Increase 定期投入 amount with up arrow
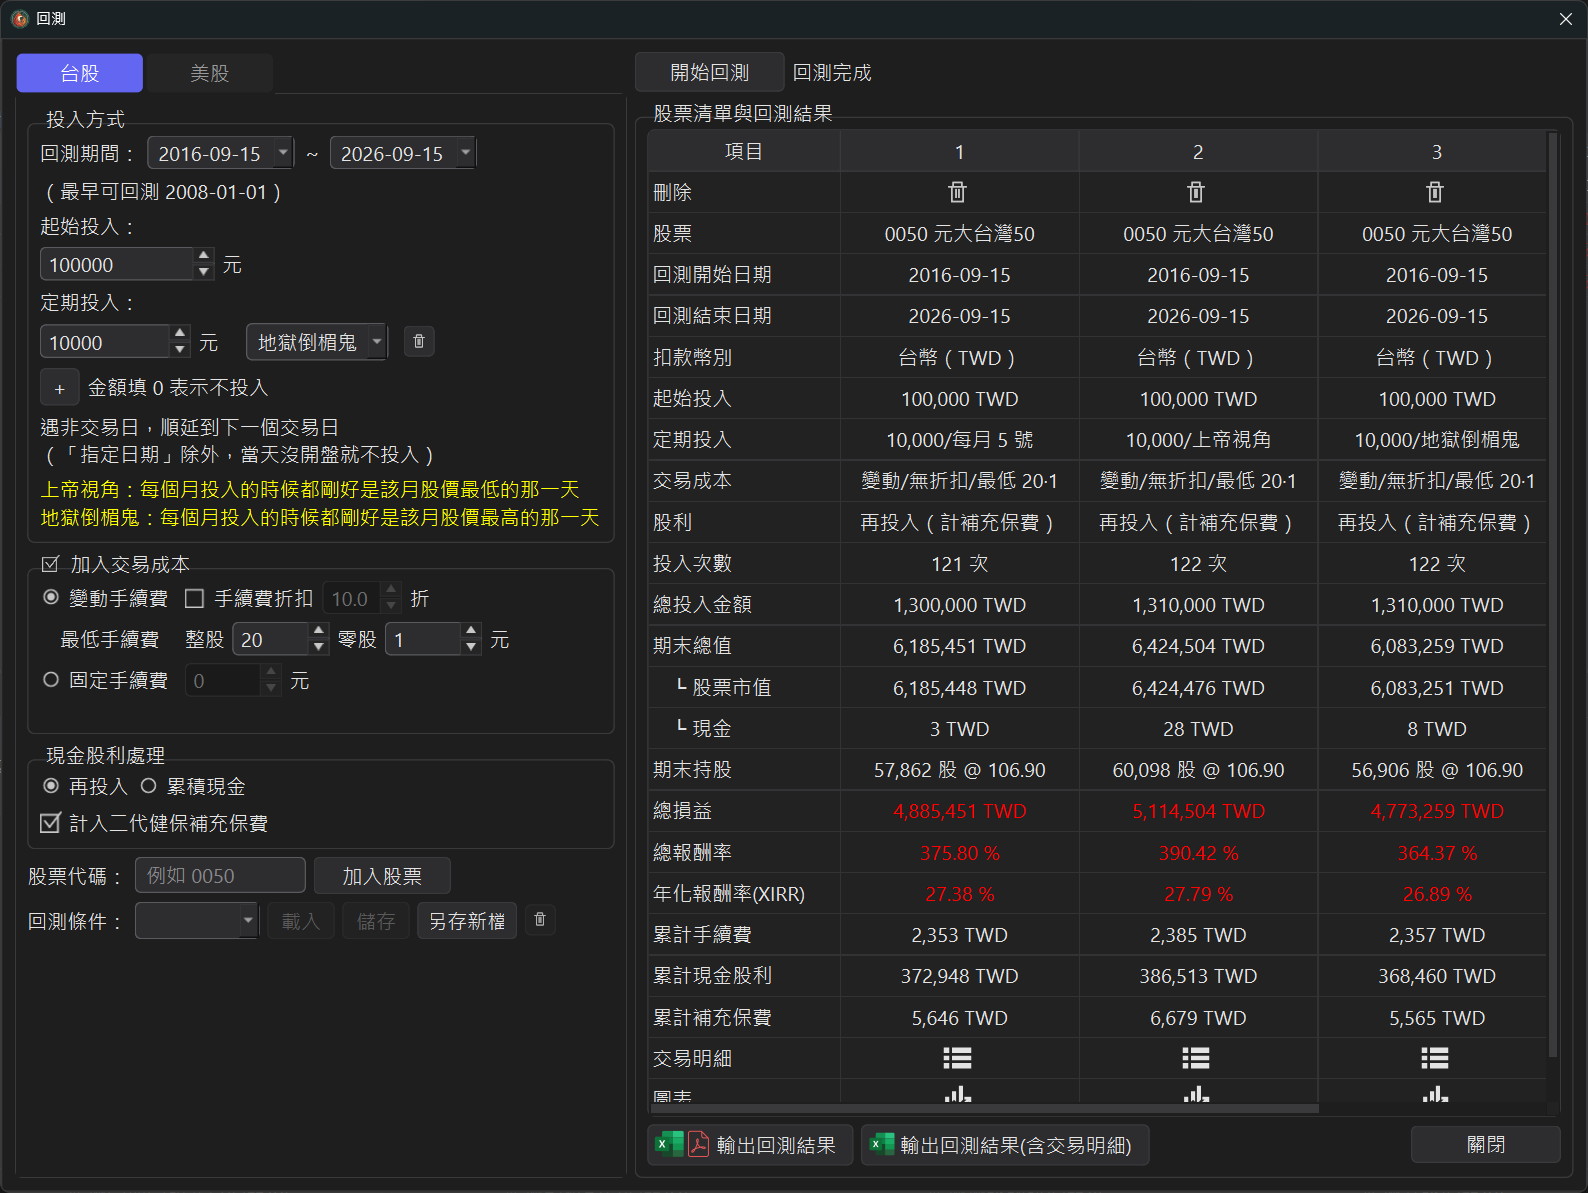Screen dimensions: 1588x1193 (x=180, y=334)
